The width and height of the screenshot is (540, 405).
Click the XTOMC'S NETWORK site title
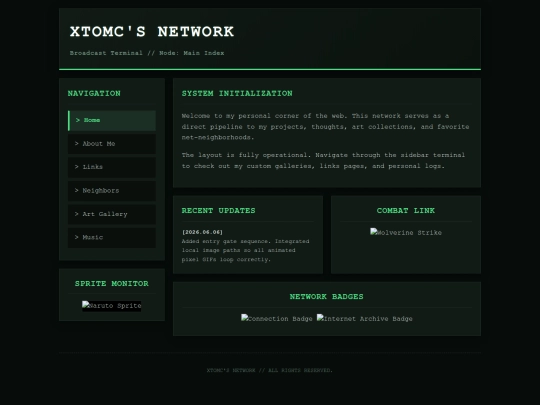coord(152,32)
